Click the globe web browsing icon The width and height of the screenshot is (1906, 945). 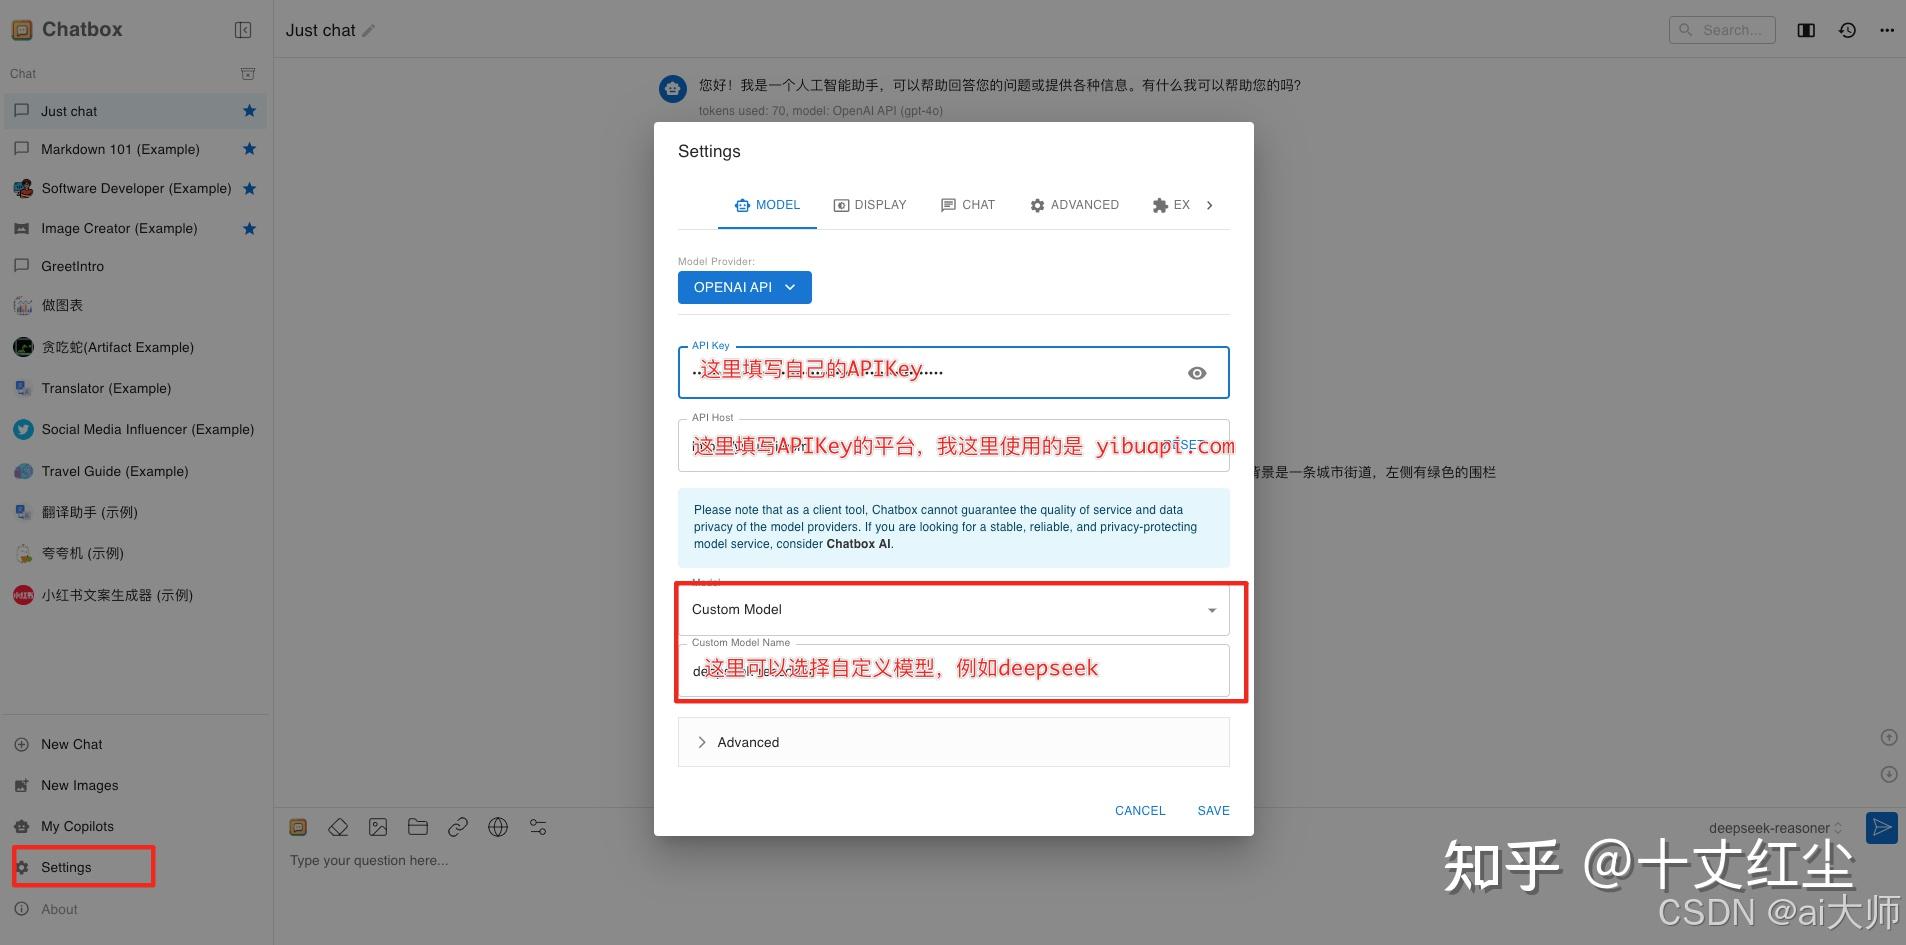[x=498, y=827]
